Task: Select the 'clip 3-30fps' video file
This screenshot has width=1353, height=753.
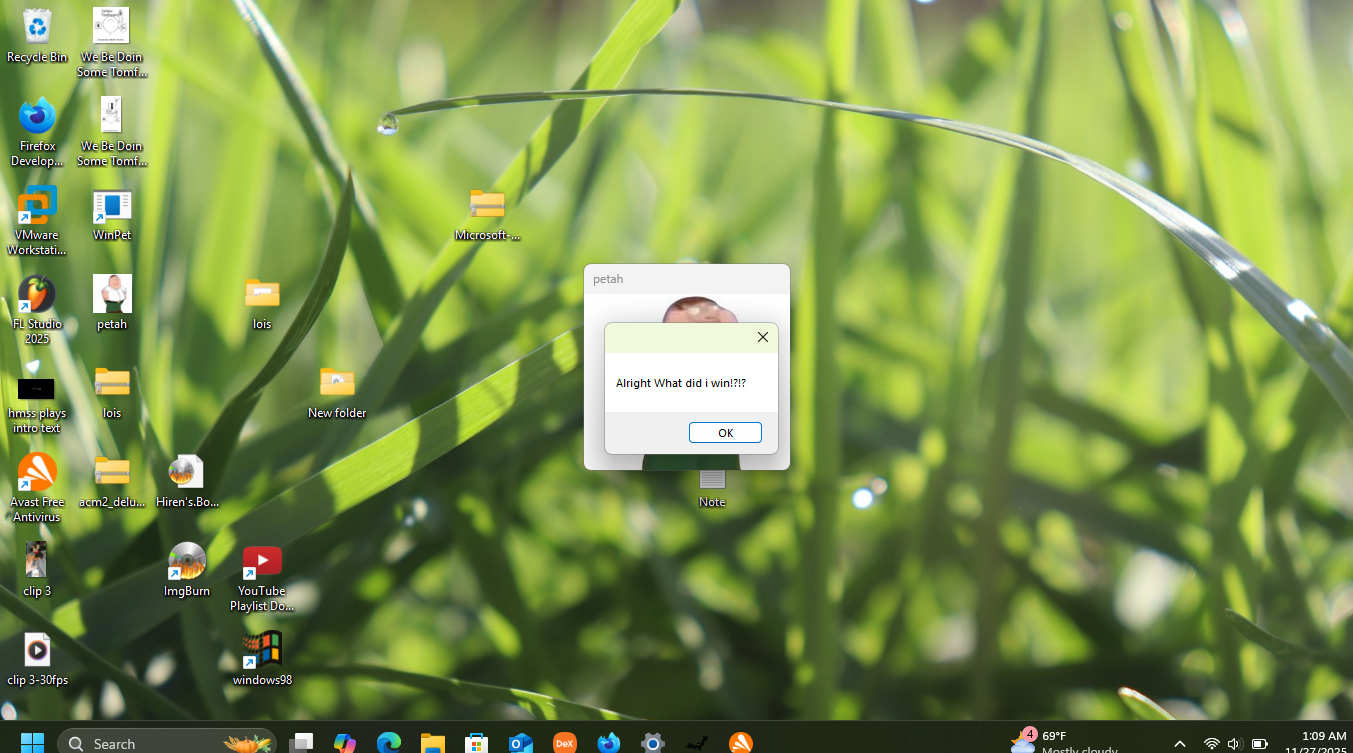Action: pyautogui.click(x=37, y=658)
